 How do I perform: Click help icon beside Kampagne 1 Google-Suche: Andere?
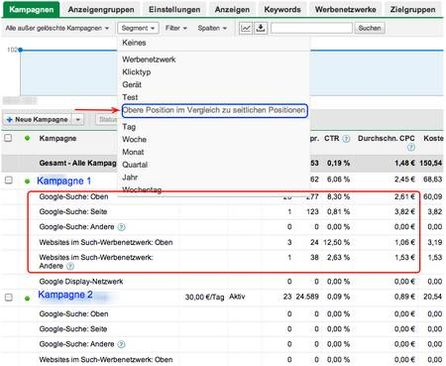click(121, 227)
